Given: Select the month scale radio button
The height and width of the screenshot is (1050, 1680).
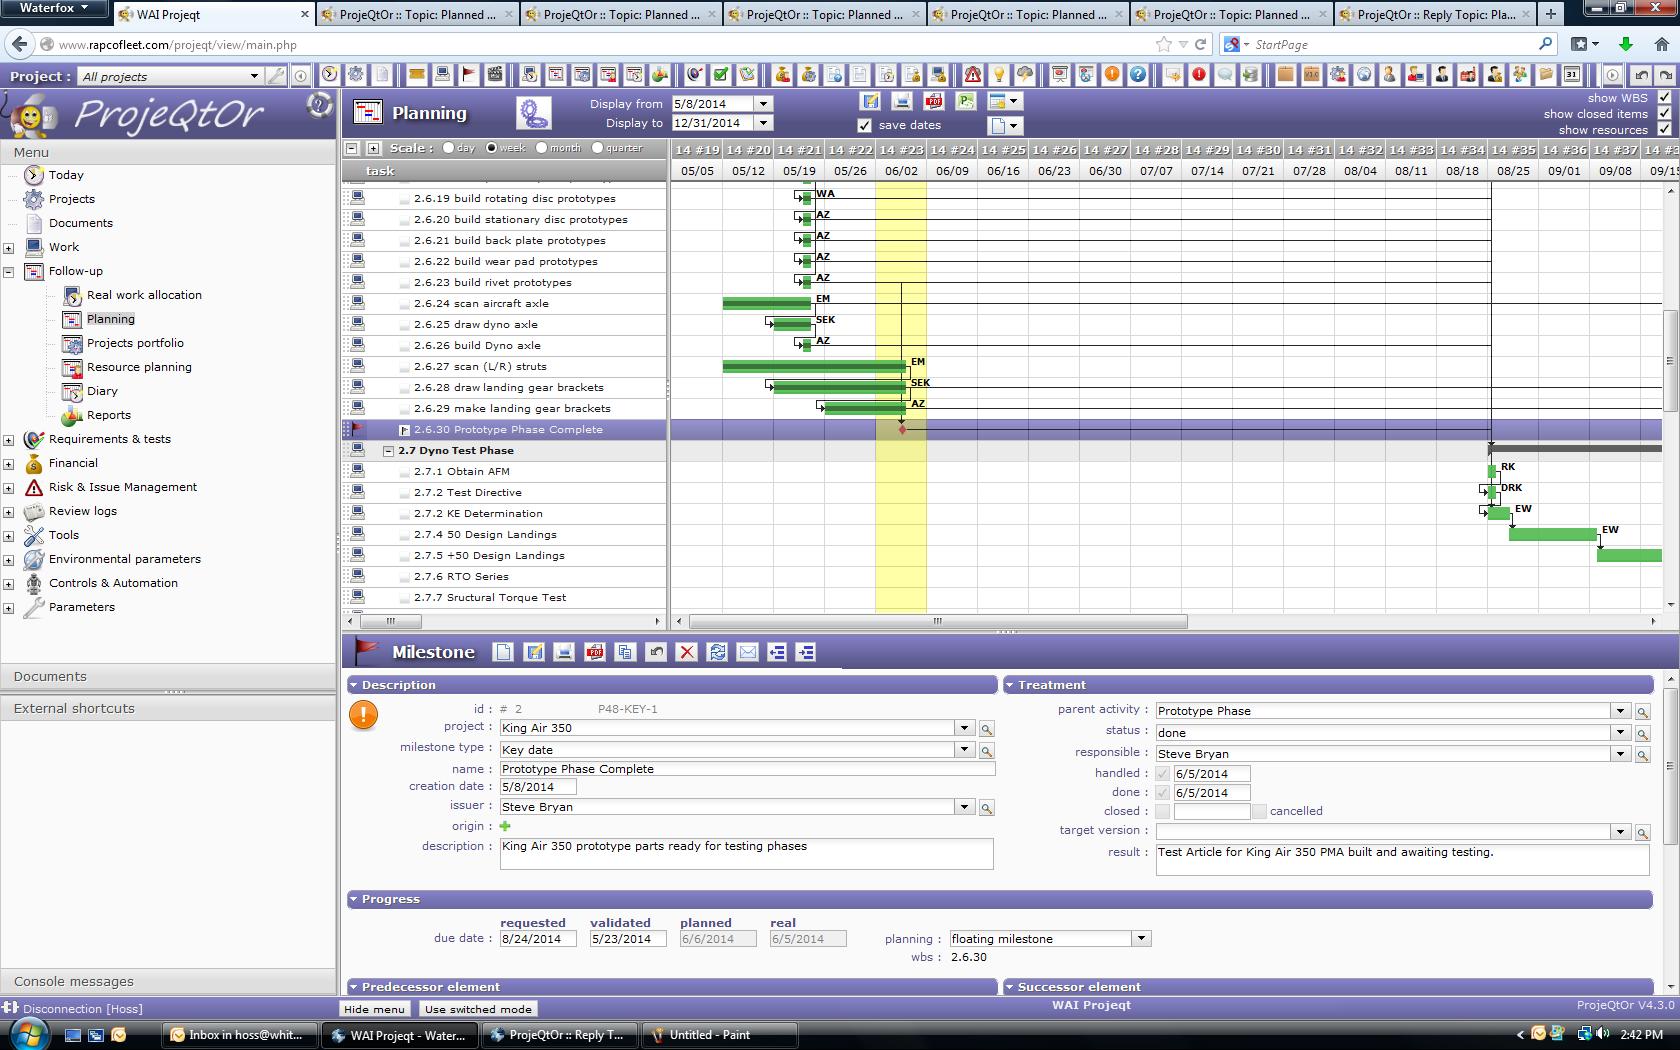Looking at the screenshot, I should pos(542,148).
